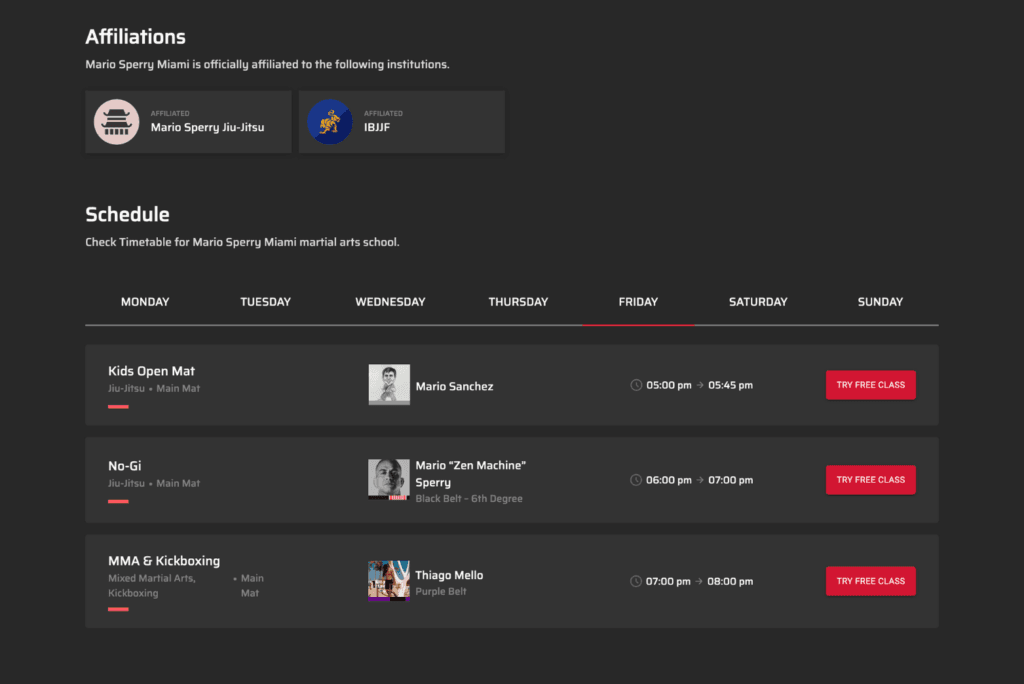The height and width of the screenshot is (684, 1024).
Task: Click Try Free Class for the No-Gi session
Action: (x=870, y=480)
